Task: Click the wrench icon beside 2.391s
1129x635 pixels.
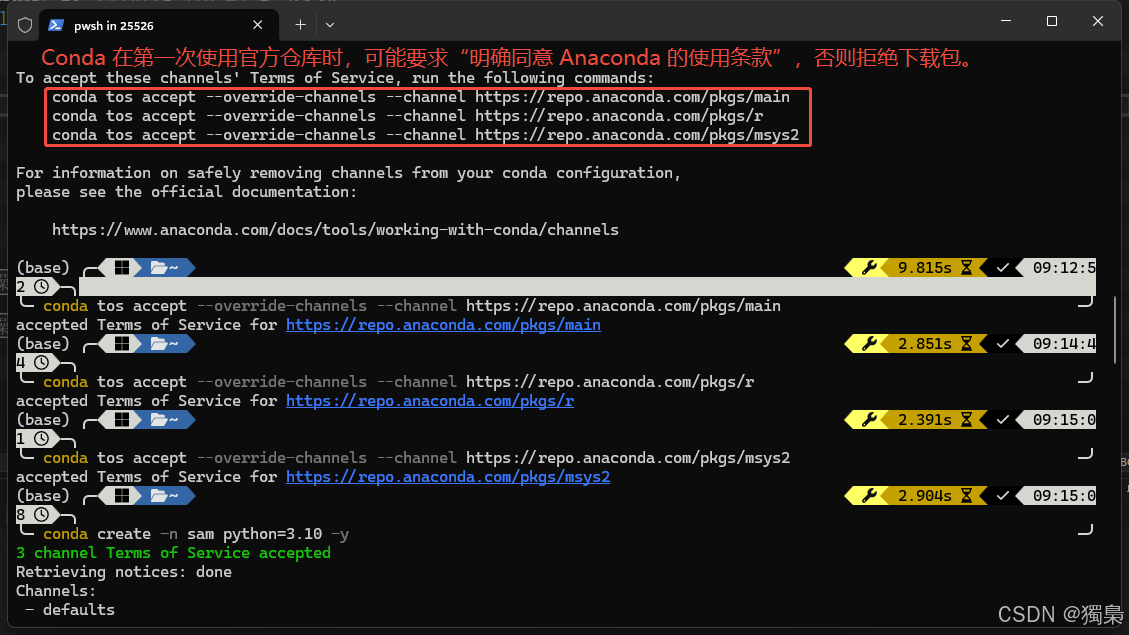Action: click(x=869, y=420)
